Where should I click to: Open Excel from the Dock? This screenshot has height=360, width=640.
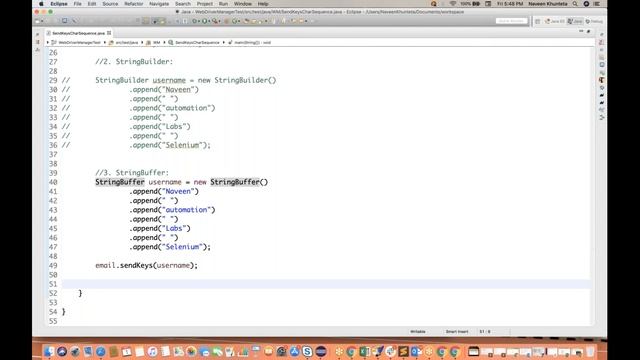pyautogui.click(x=364, y=351)
